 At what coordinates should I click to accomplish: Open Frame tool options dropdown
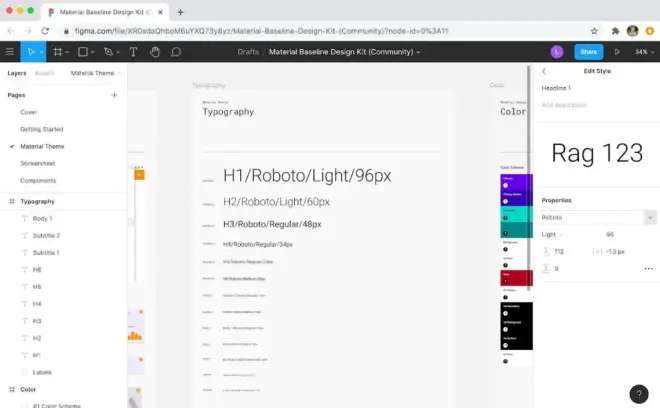coord(67,52)
